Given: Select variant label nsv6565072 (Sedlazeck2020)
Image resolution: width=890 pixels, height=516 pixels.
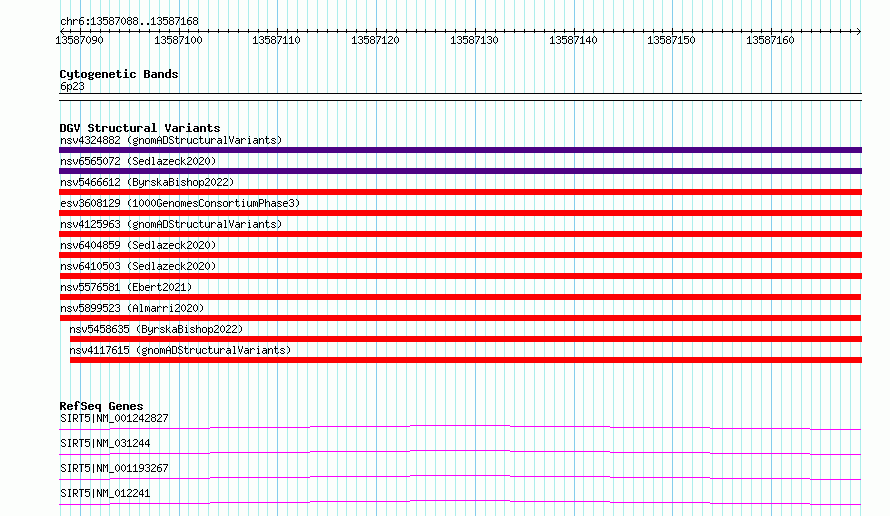Looking at the screenshot, I should click(x=138, y=161).
